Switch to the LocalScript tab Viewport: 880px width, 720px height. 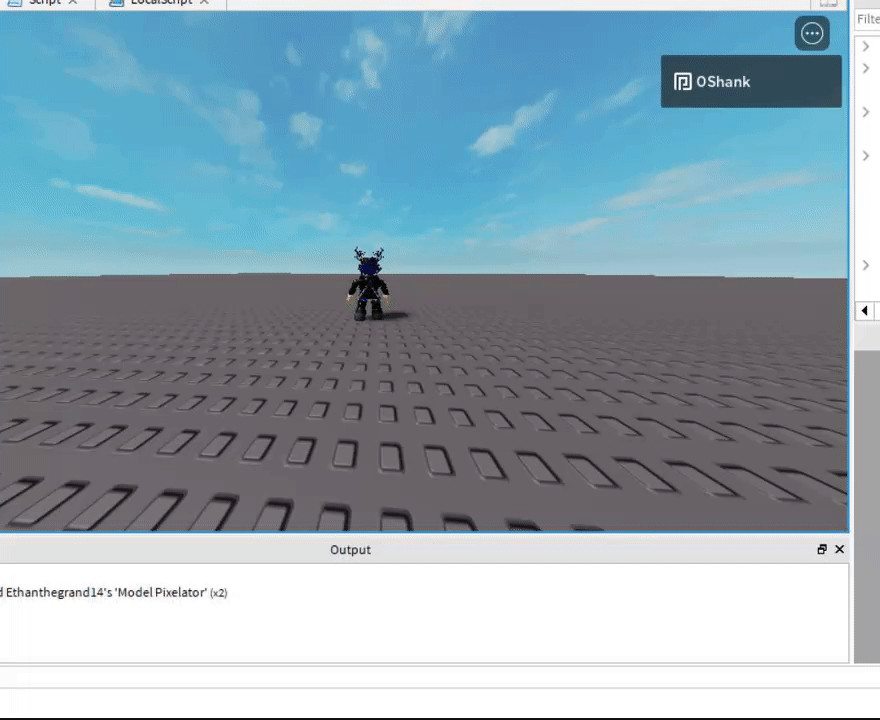(161, 3)
